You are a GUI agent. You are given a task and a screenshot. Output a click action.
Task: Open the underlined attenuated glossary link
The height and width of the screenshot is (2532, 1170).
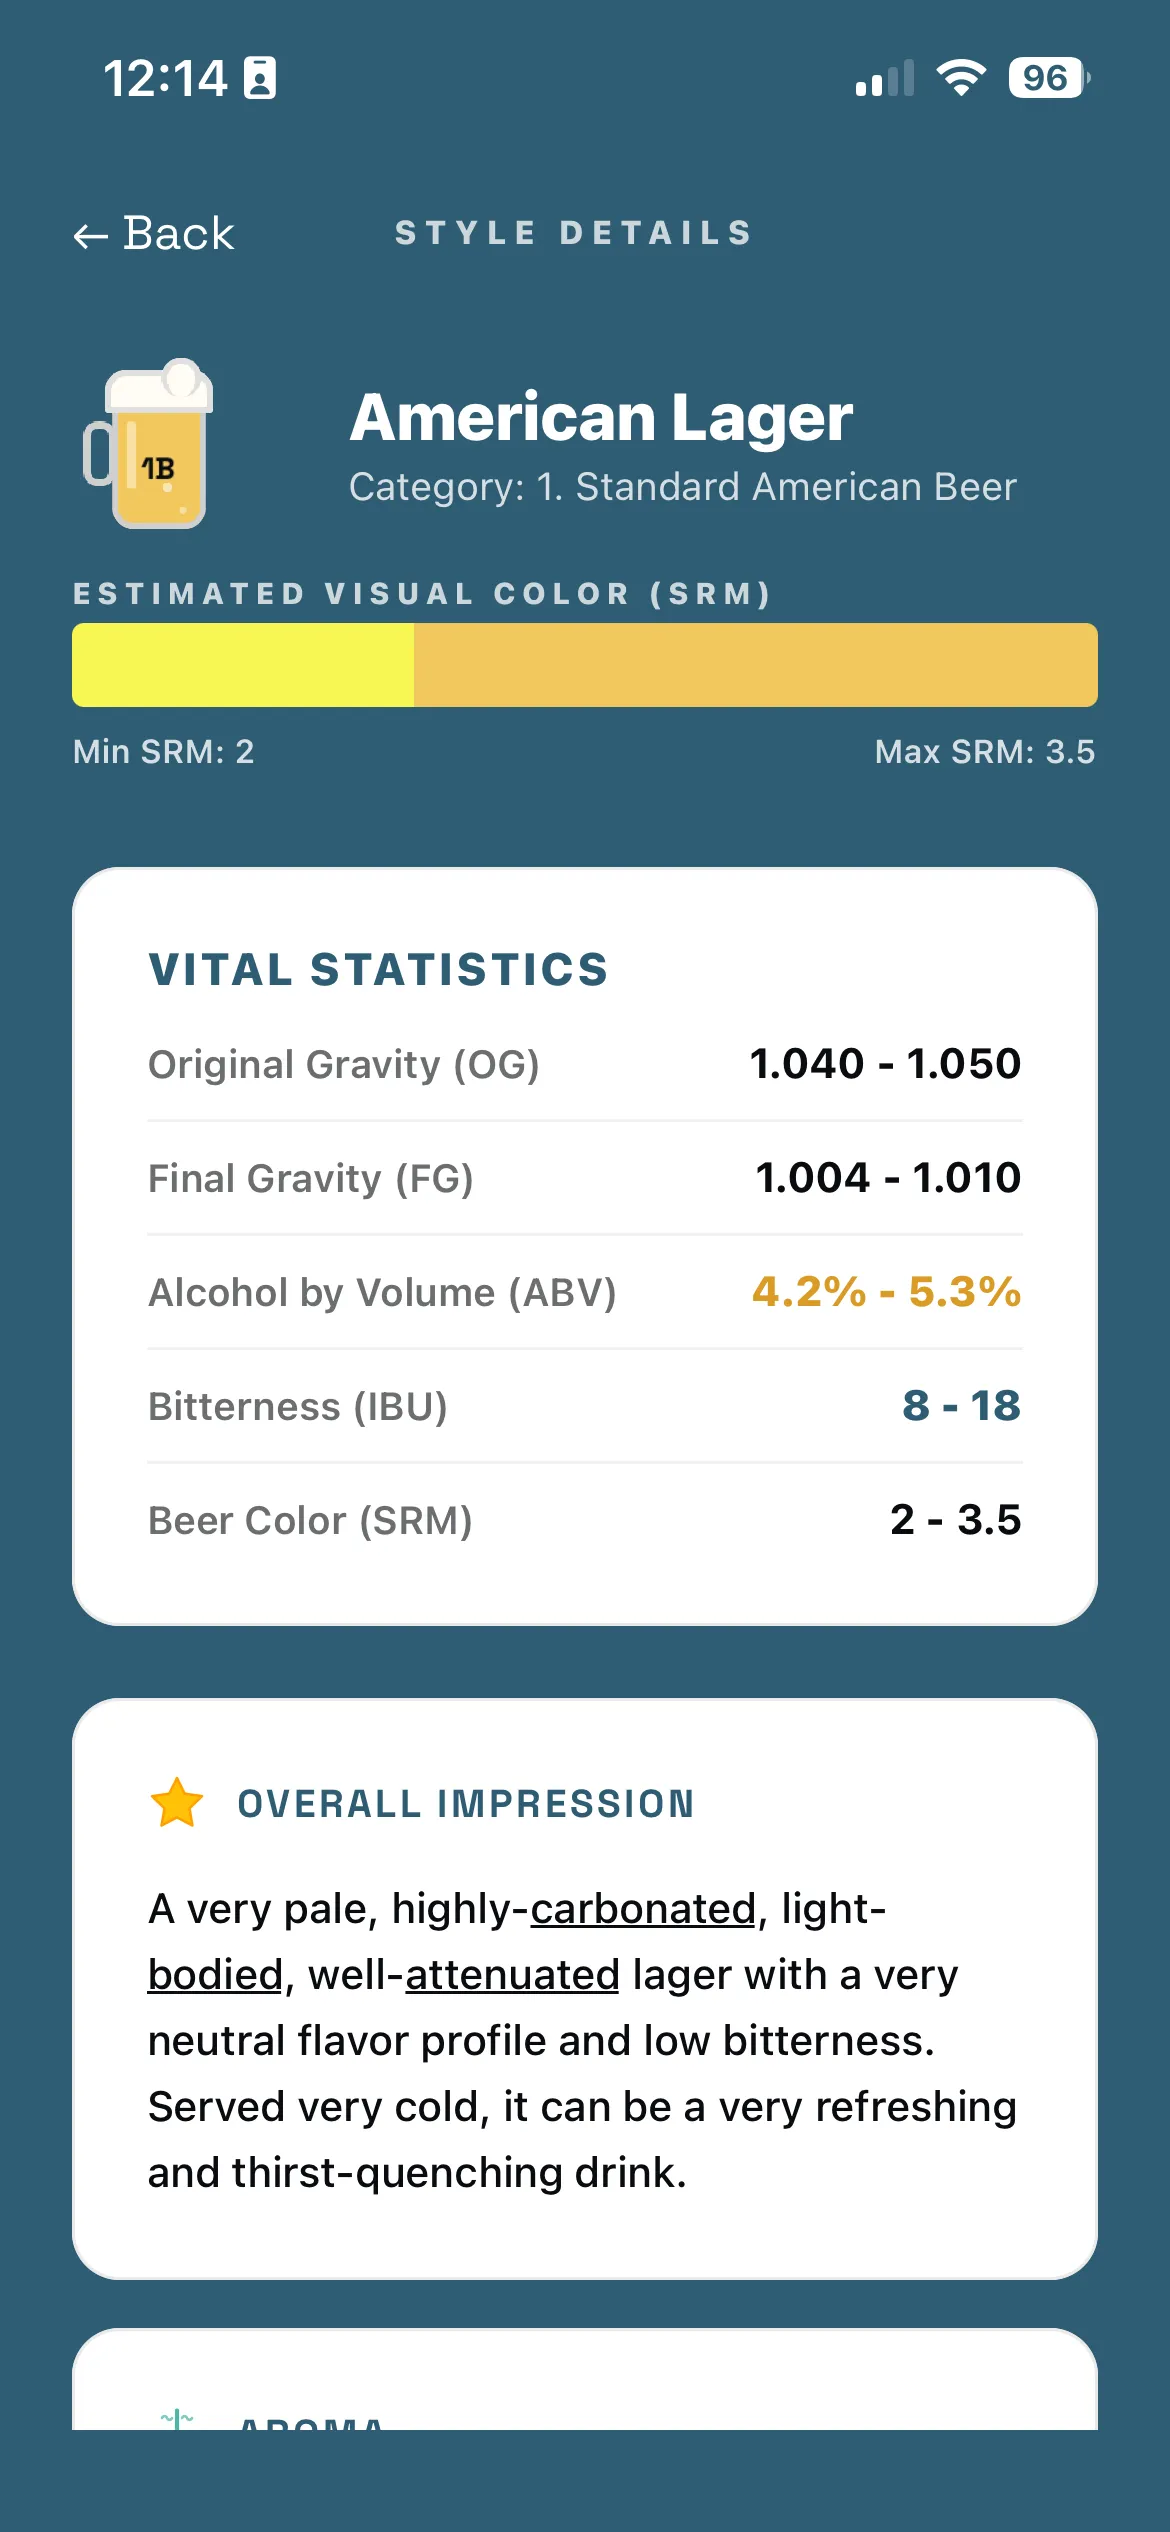point(513,1975)
